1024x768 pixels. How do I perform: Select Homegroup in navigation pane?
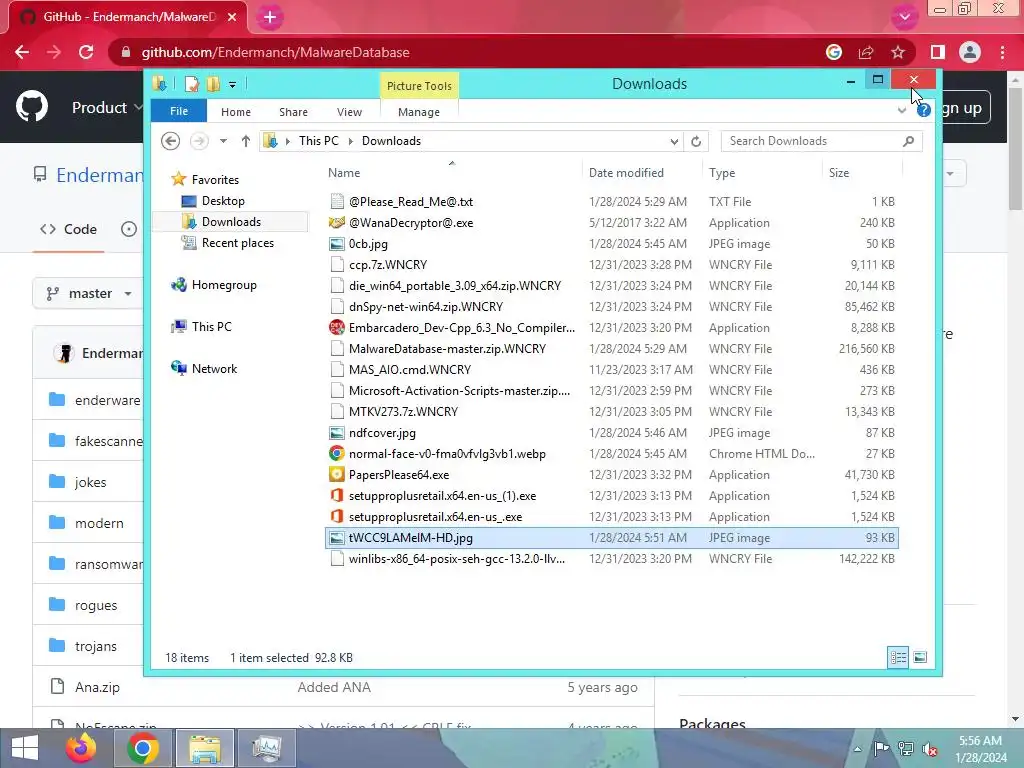(224, 285)
